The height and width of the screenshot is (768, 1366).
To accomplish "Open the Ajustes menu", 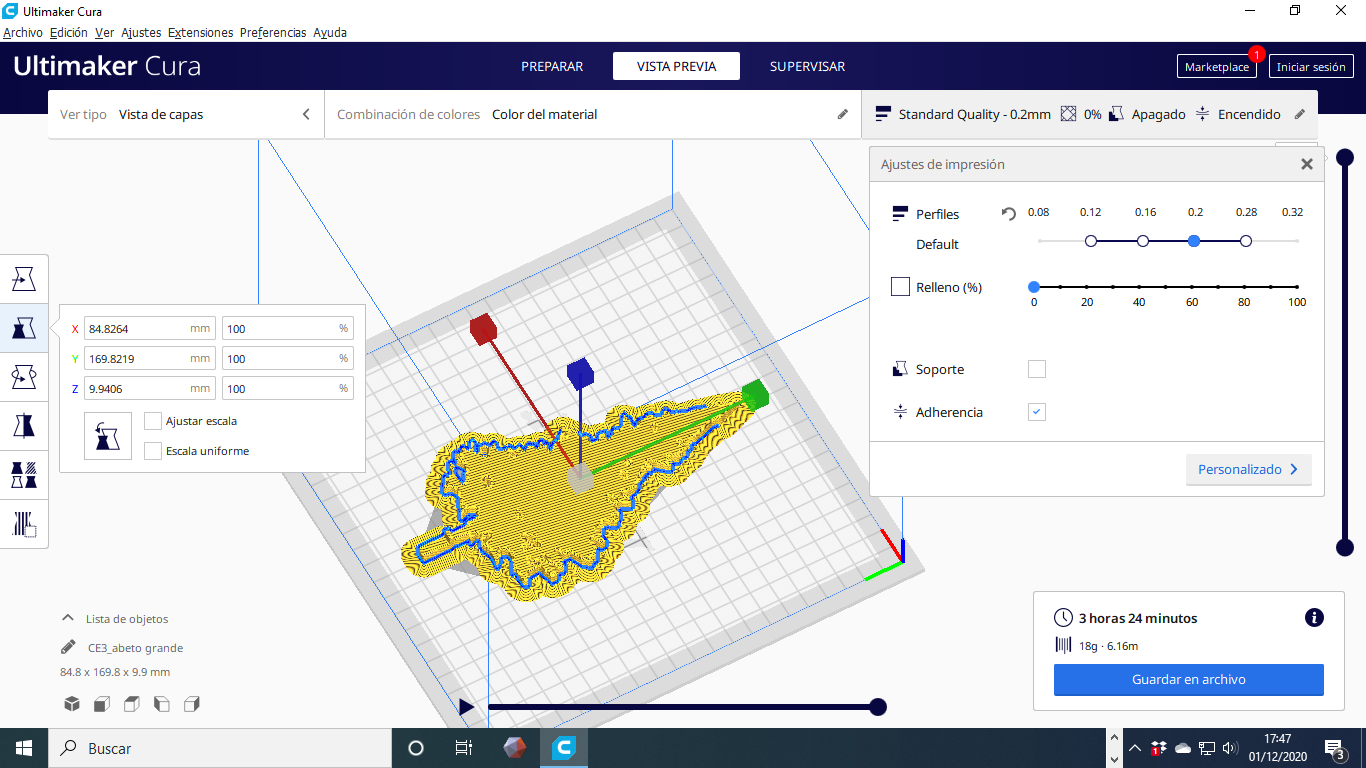I will click(x=141, y=32).
